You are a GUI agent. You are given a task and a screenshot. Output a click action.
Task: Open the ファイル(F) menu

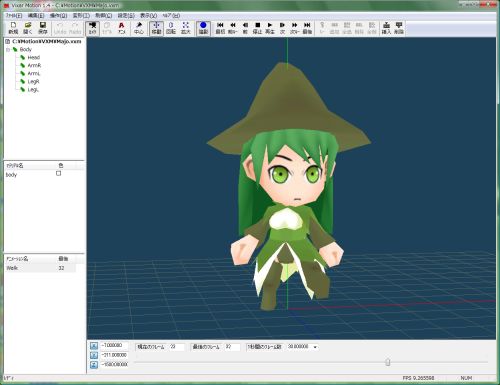coord(14,16)
